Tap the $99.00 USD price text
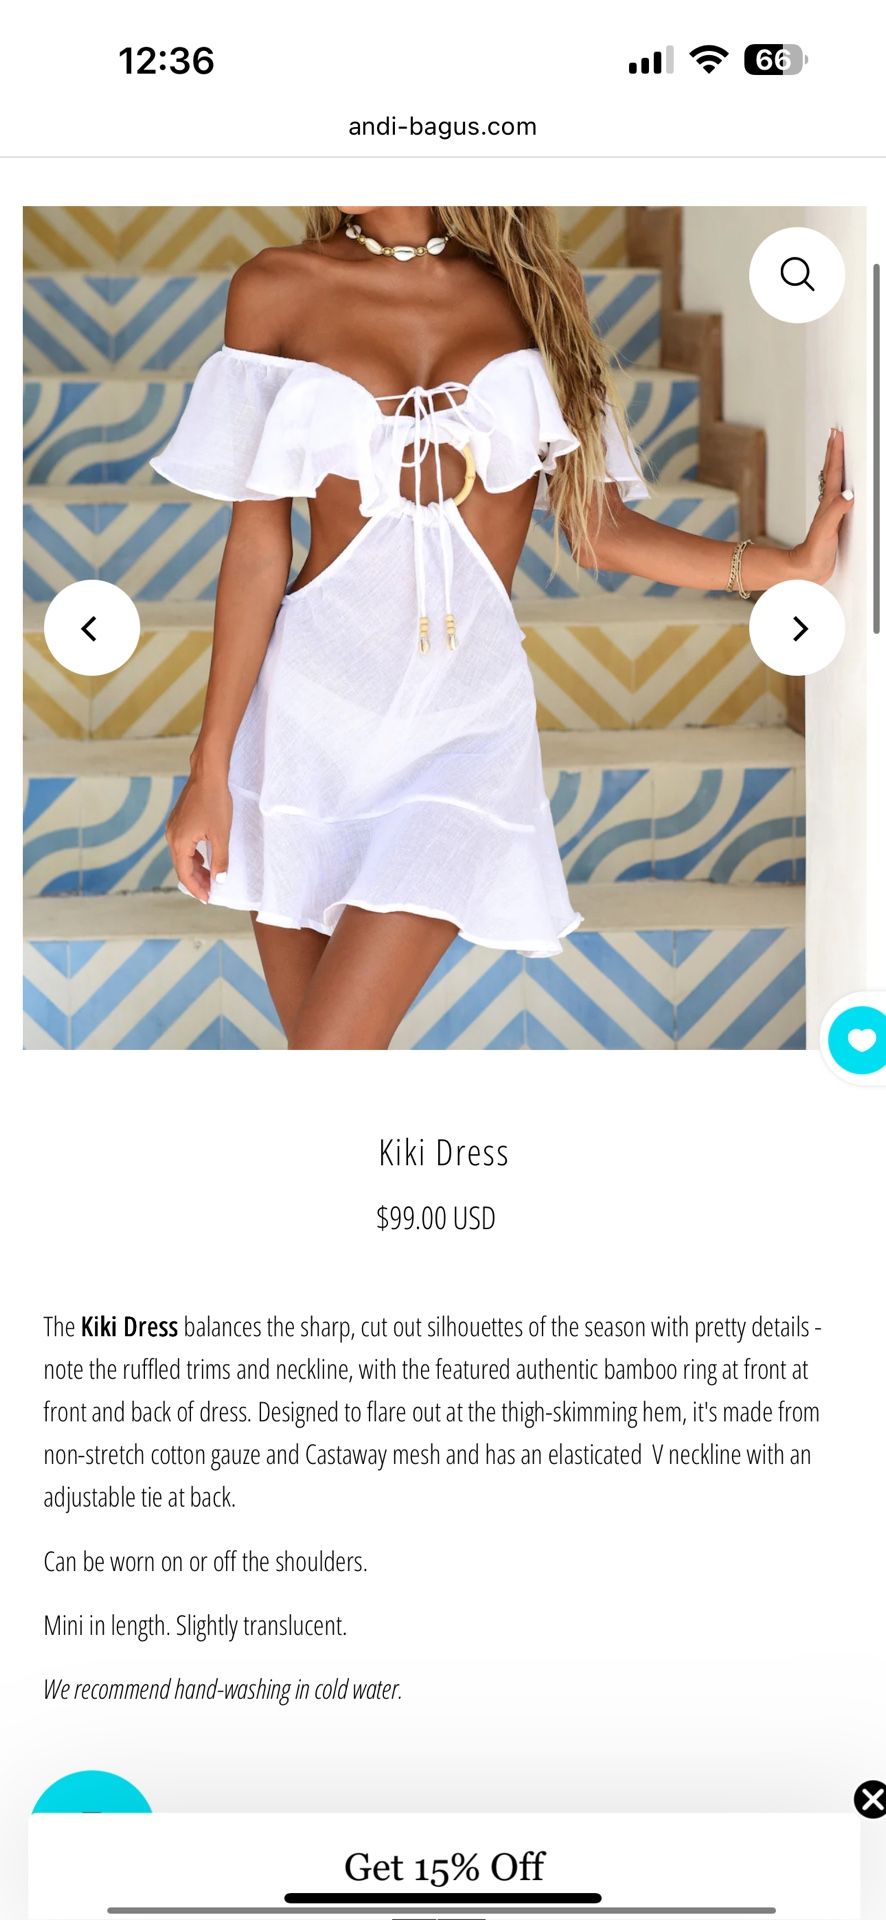This screenshot has height=1920, width=886. 436,1218
